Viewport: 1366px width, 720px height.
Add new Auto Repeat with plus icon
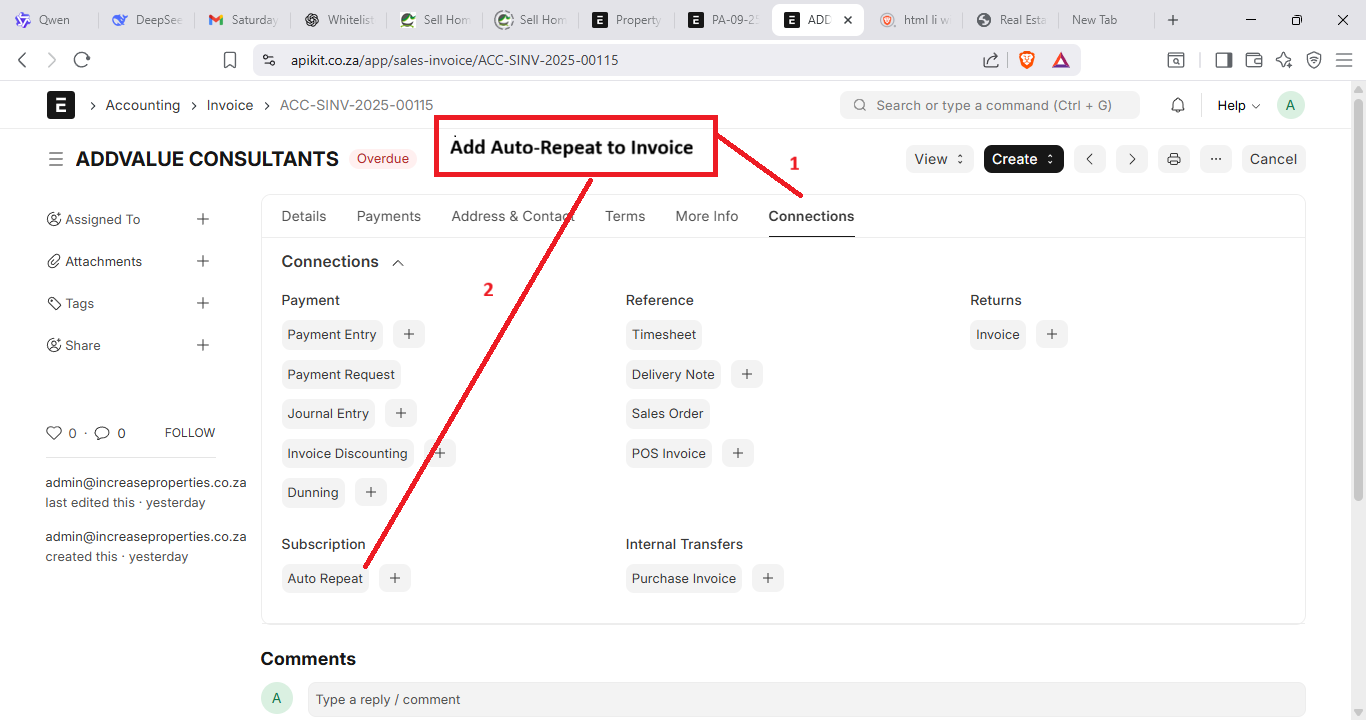click(x=395, y=578)
